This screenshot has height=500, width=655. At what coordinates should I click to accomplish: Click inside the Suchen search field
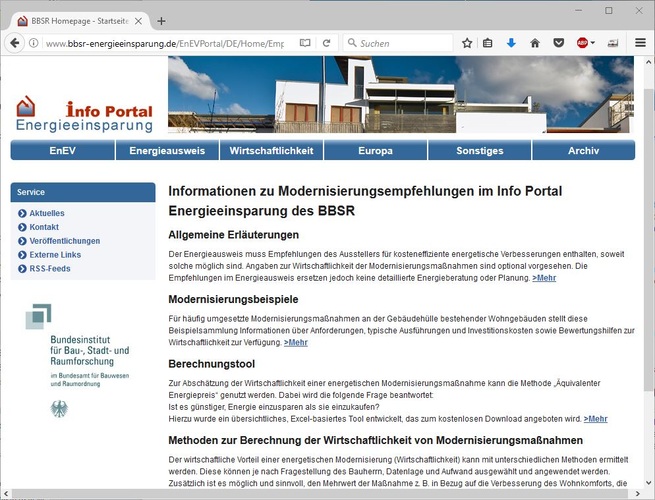400,43
